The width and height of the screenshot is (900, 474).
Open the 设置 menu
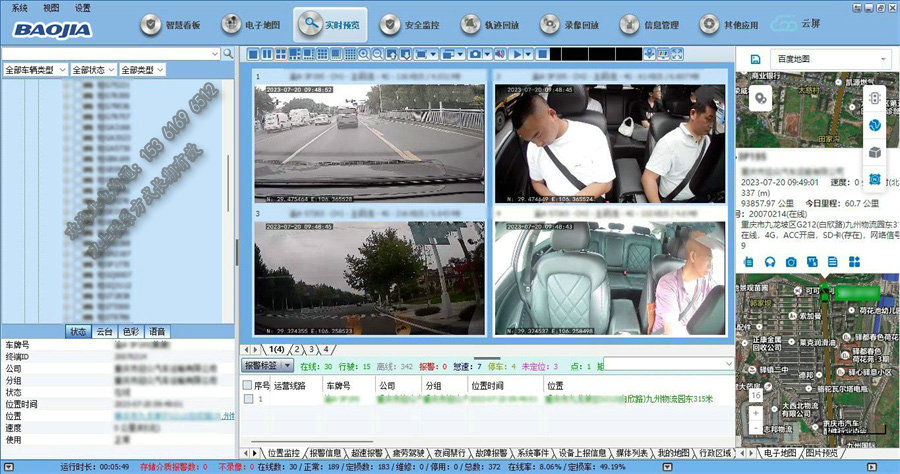pos(82,6)
